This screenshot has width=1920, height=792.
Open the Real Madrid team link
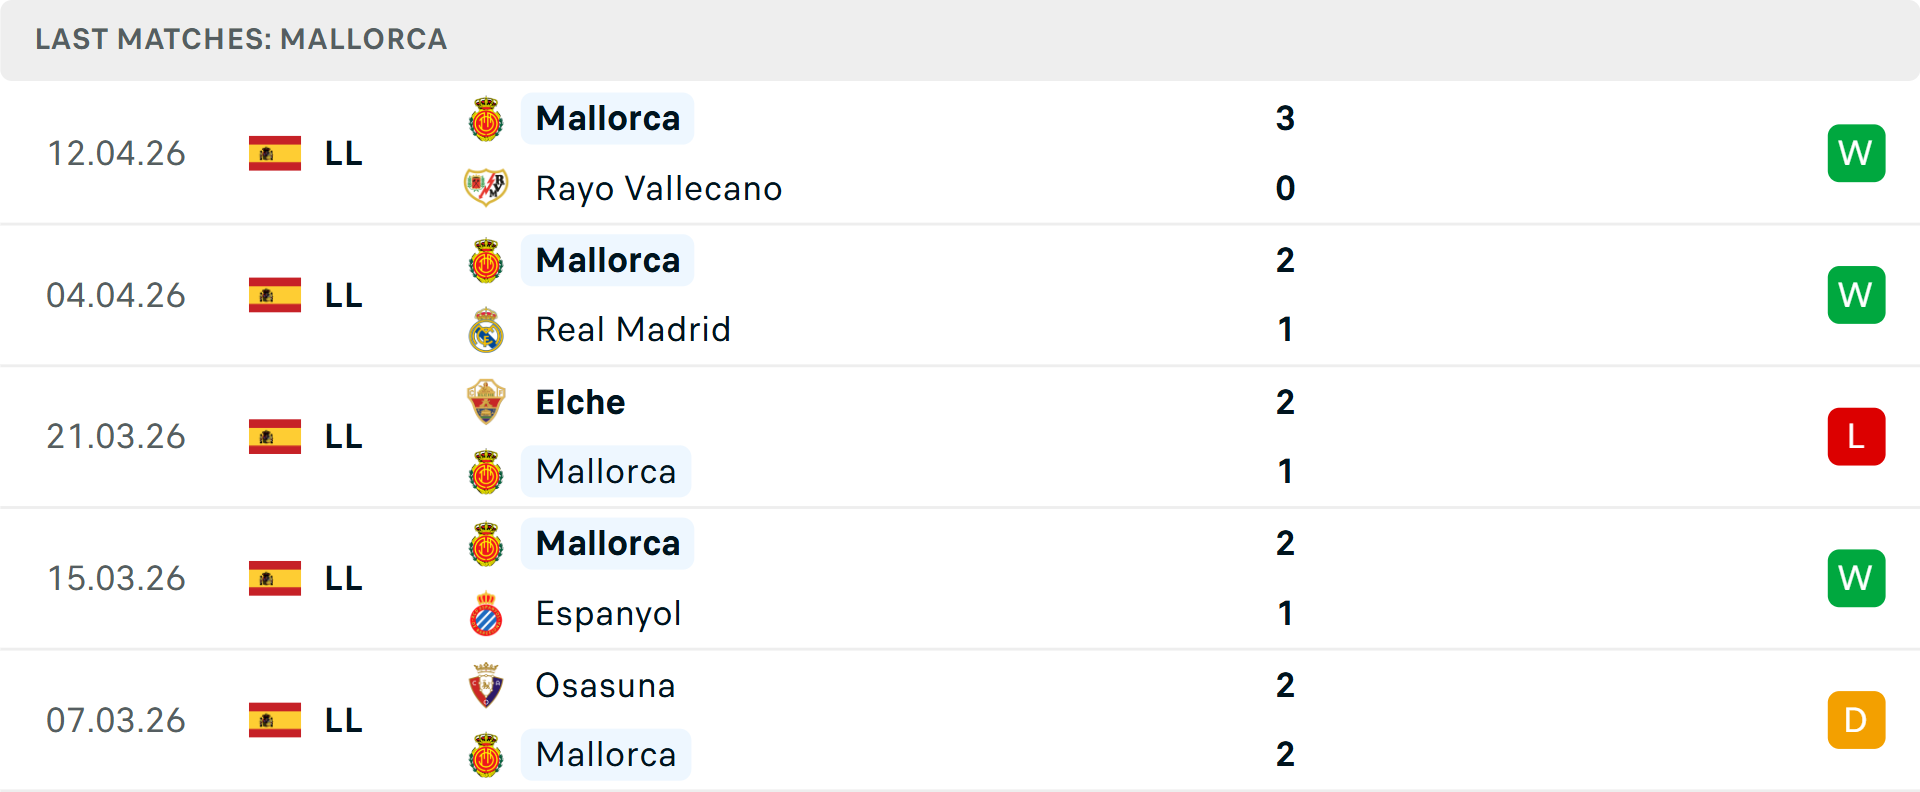633,329
